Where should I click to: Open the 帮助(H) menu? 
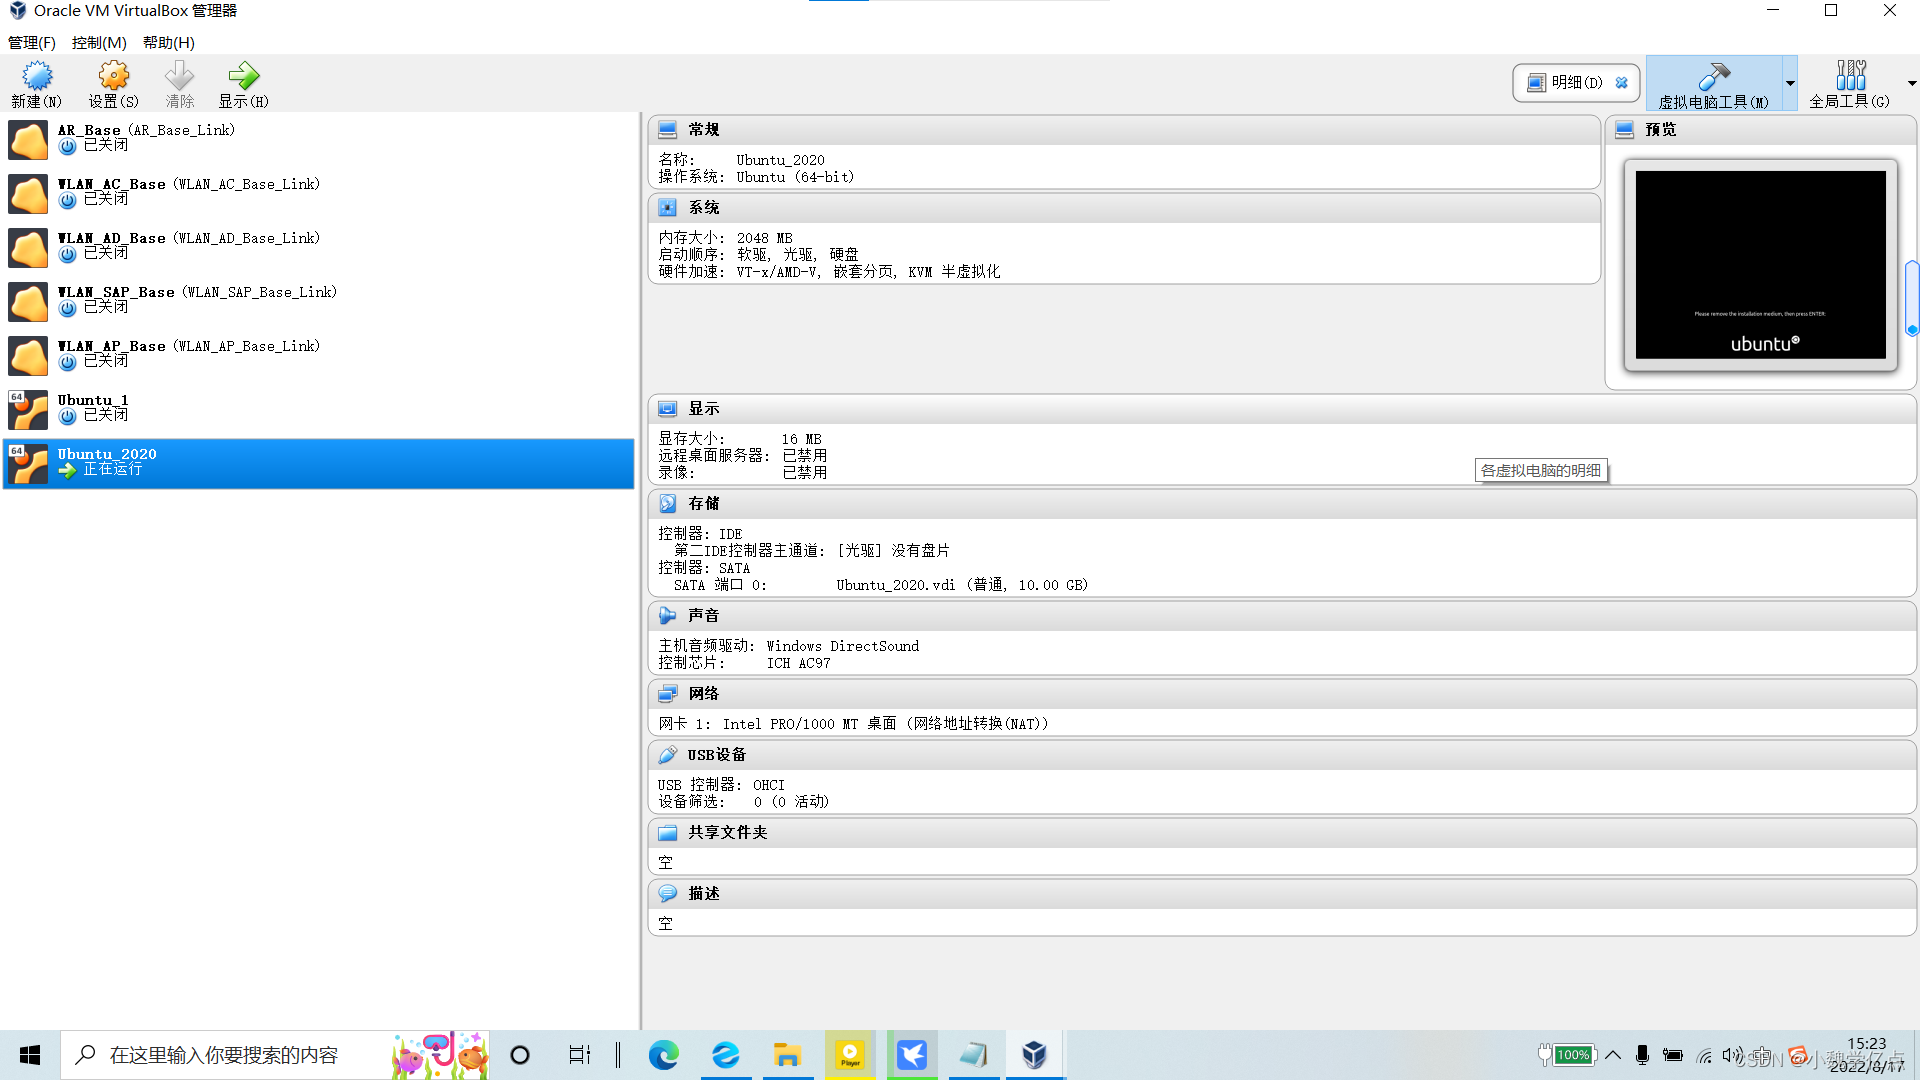coord(169,42)
